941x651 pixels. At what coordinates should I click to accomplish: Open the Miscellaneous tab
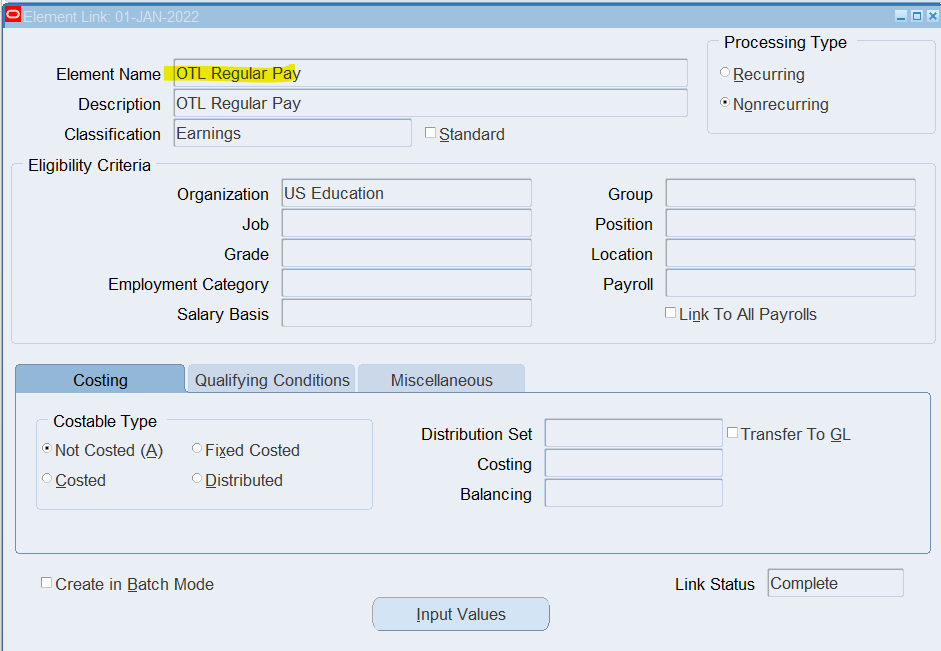(x=441, y=380)
